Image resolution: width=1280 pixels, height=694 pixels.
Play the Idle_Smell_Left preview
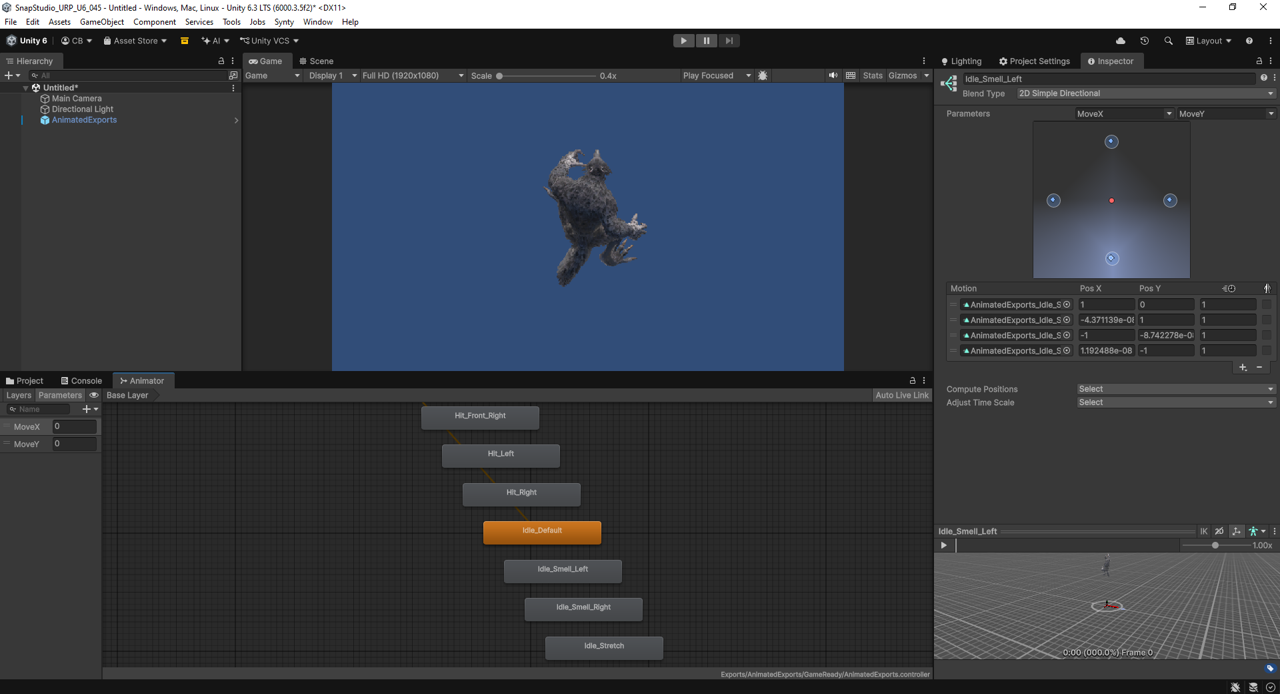[x=943, y=546]
